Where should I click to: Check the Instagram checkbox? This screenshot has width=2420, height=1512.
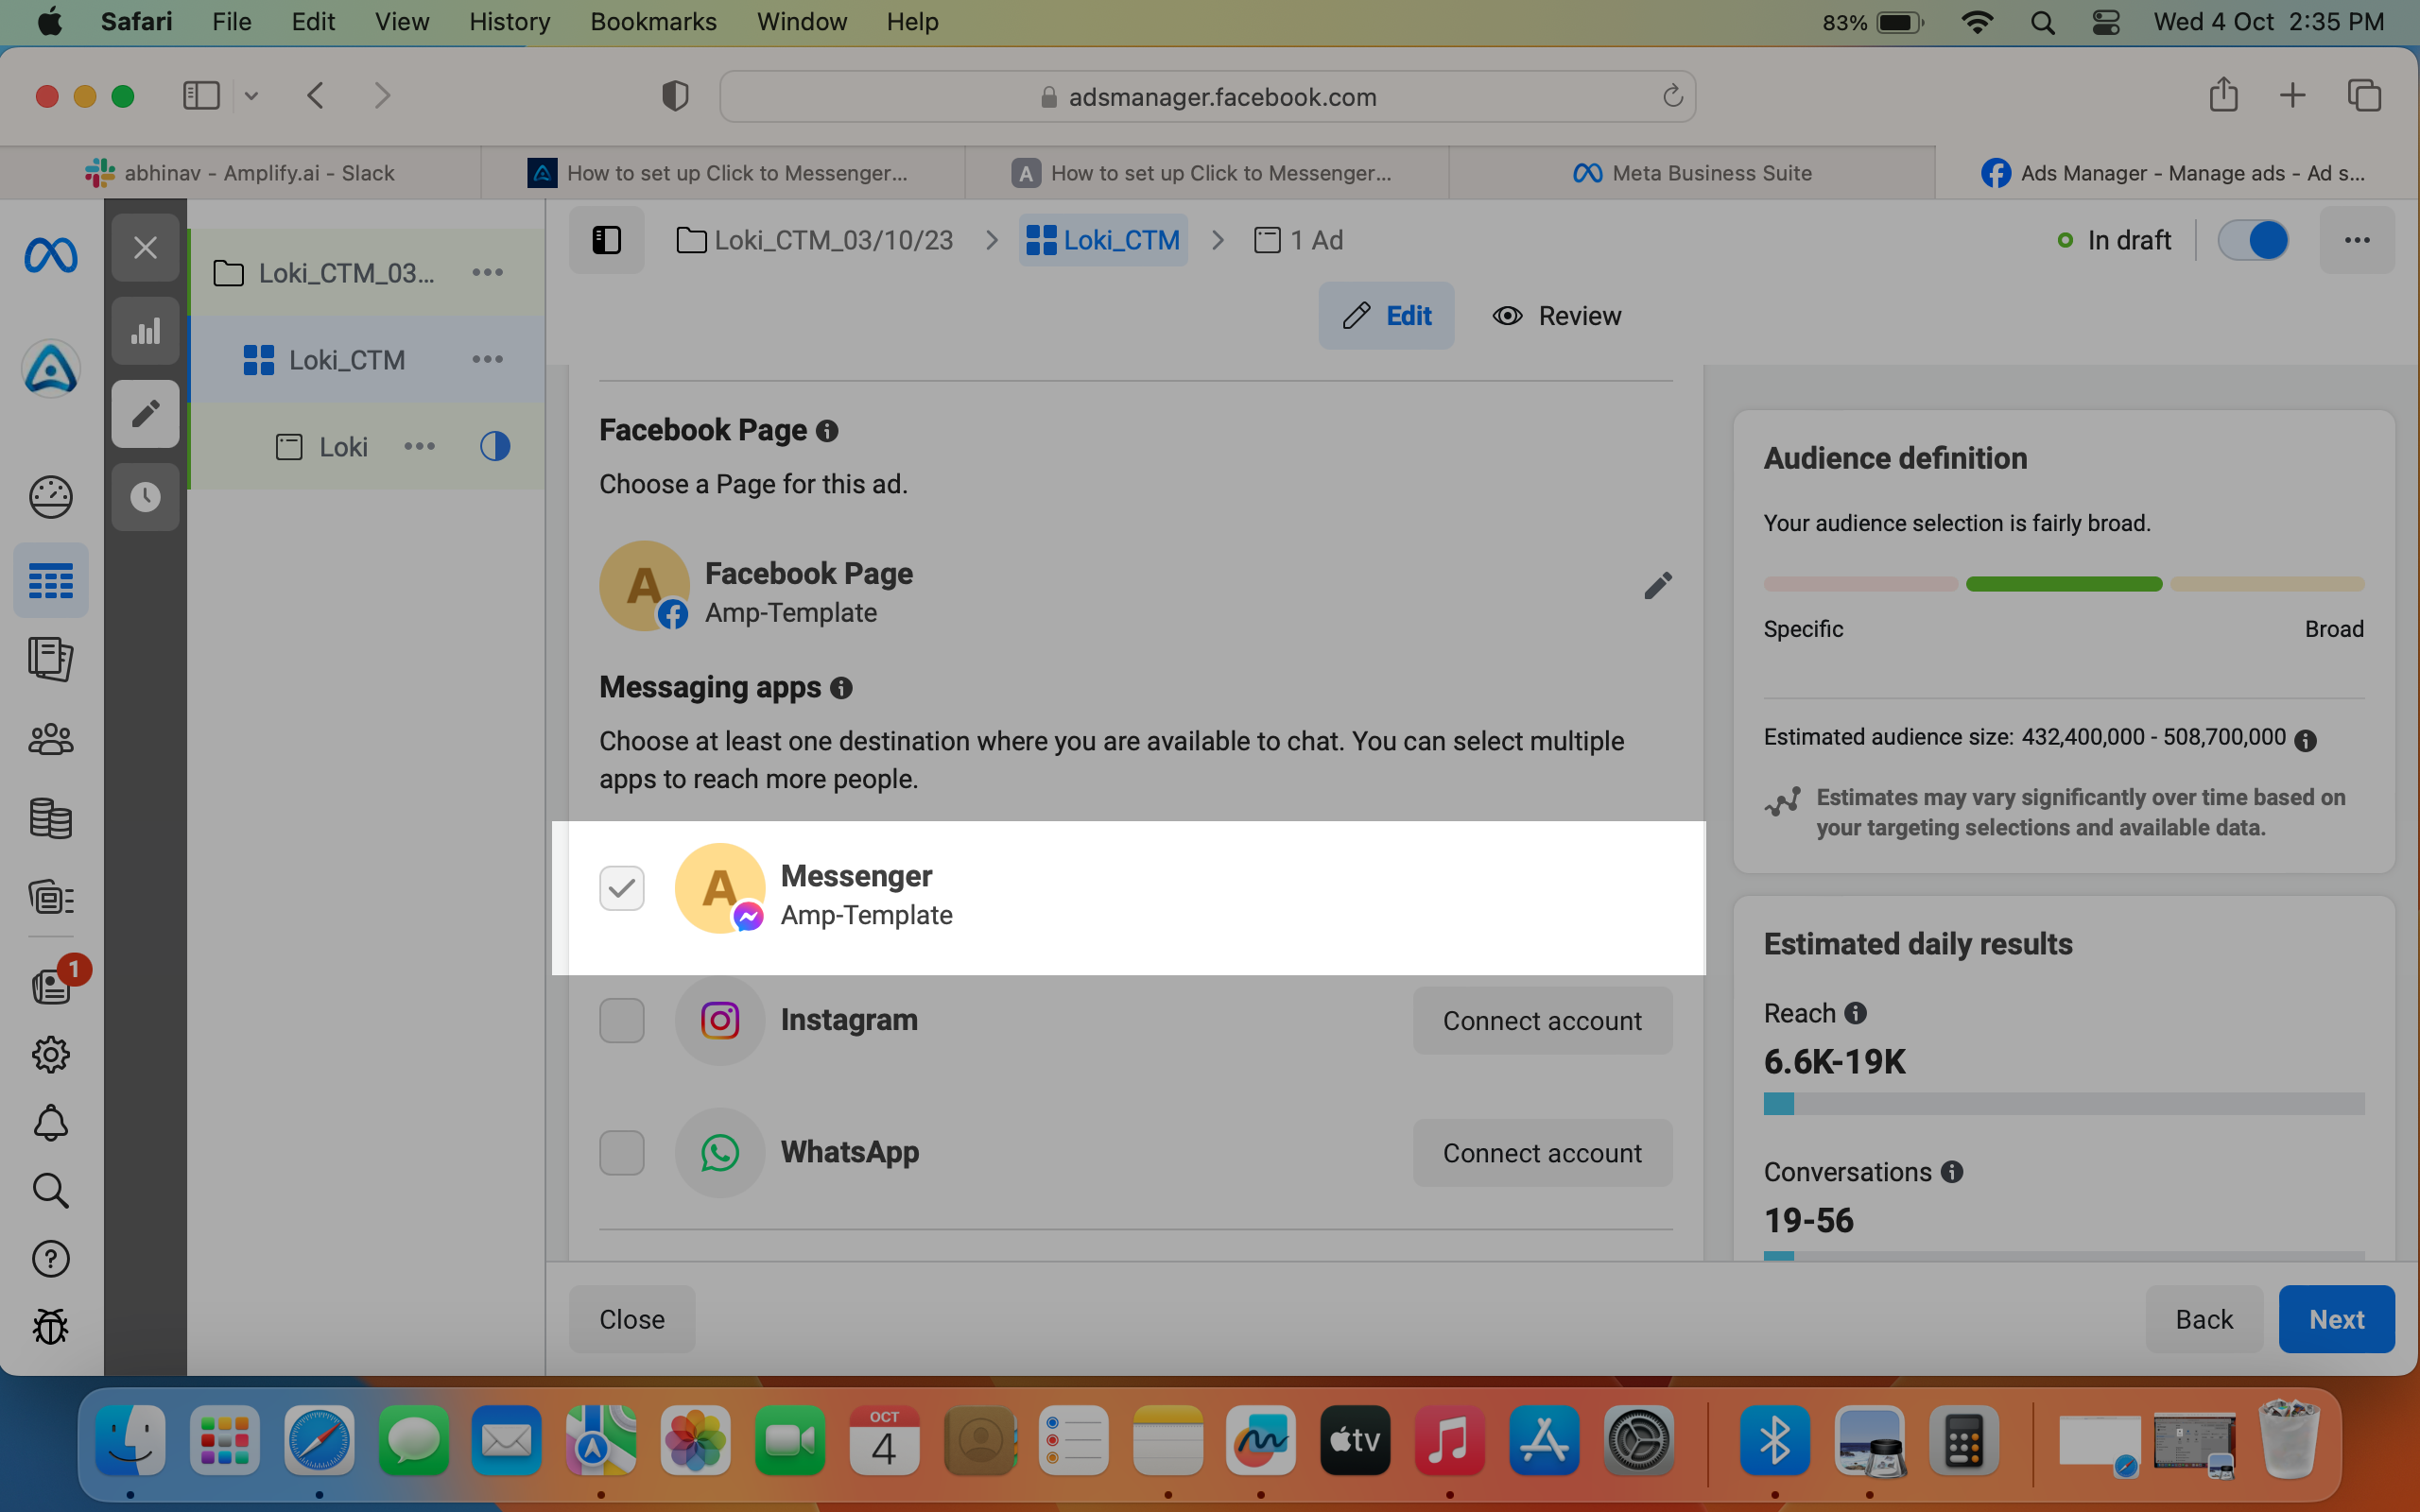pos(622,1020)
